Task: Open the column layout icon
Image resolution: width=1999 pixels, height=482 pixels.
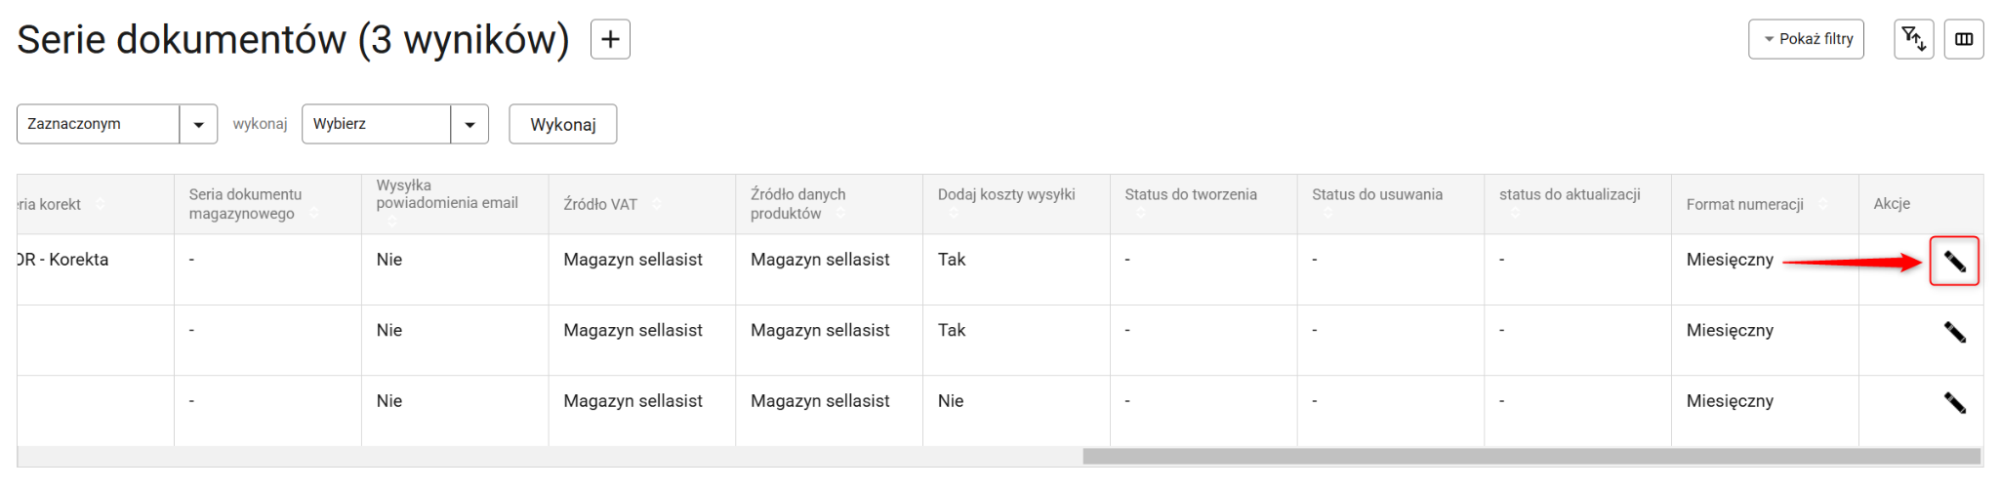Action: coord(1963,39)
